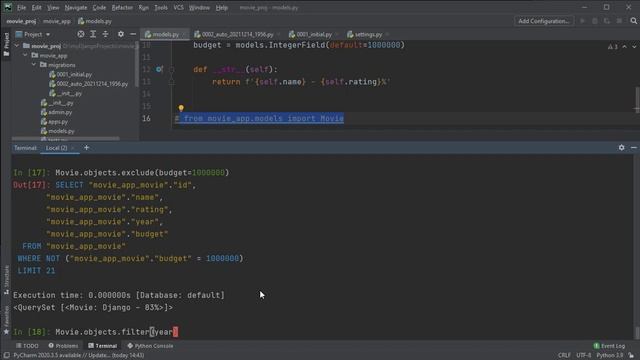The height and width of the screenshot is (360, 640).
Task: Click the yellow intention lightbulb icon
Action: pos(181,108)
